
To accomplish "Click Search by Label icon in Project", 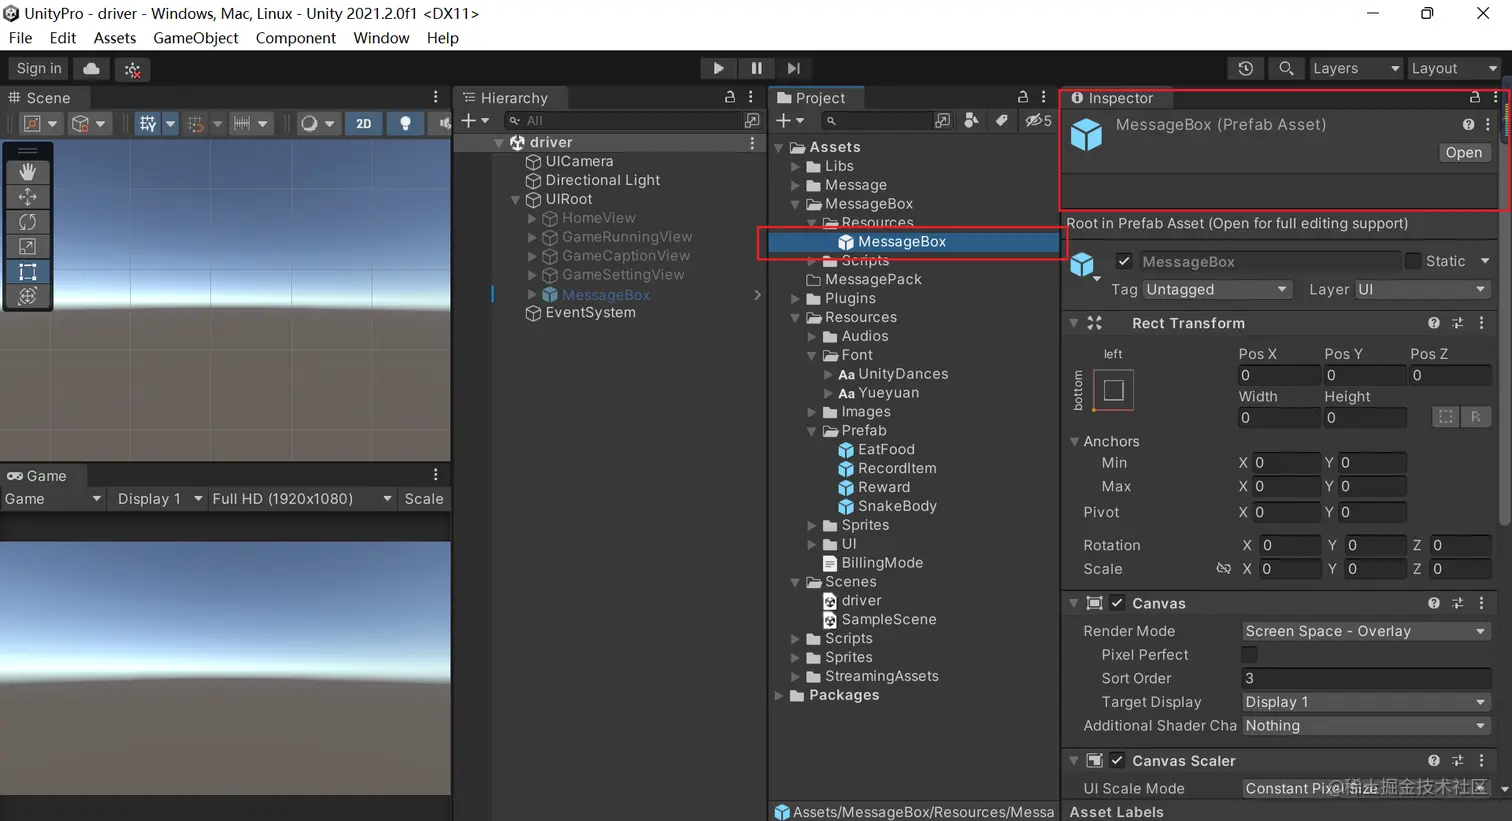I will (x=1001, y=120).
